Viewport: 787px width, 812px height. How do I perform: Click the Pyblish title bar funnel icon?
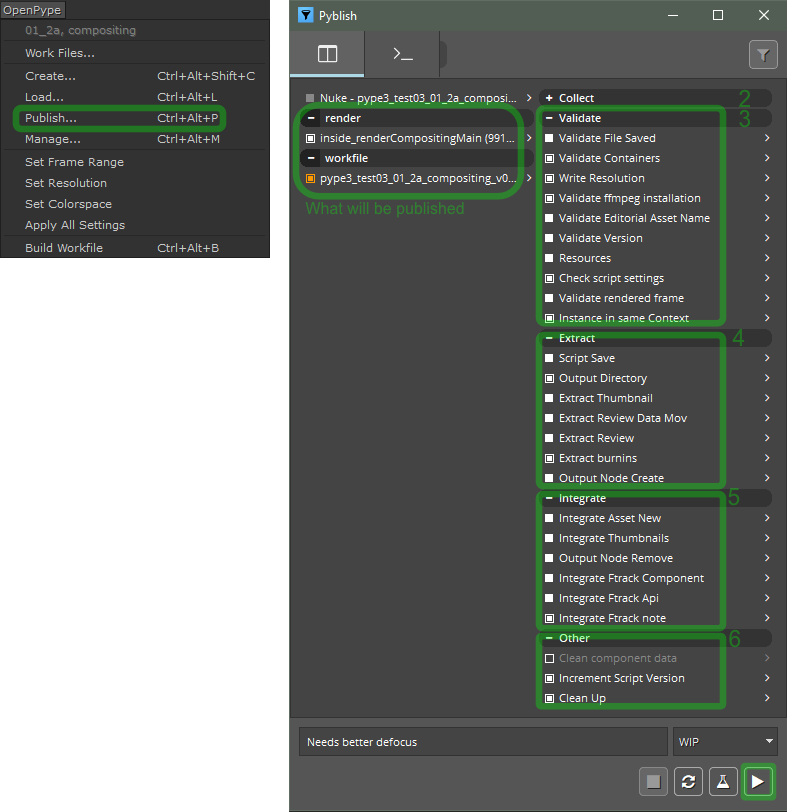306,16
